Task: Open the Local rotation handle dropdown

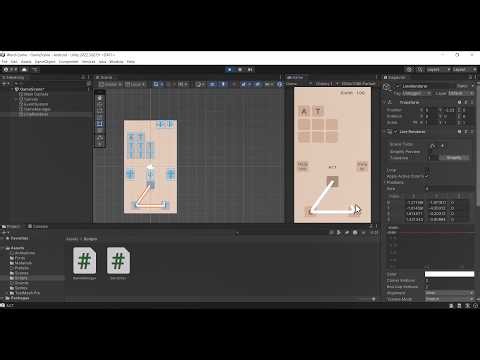Action: click(x=135, y=84)
